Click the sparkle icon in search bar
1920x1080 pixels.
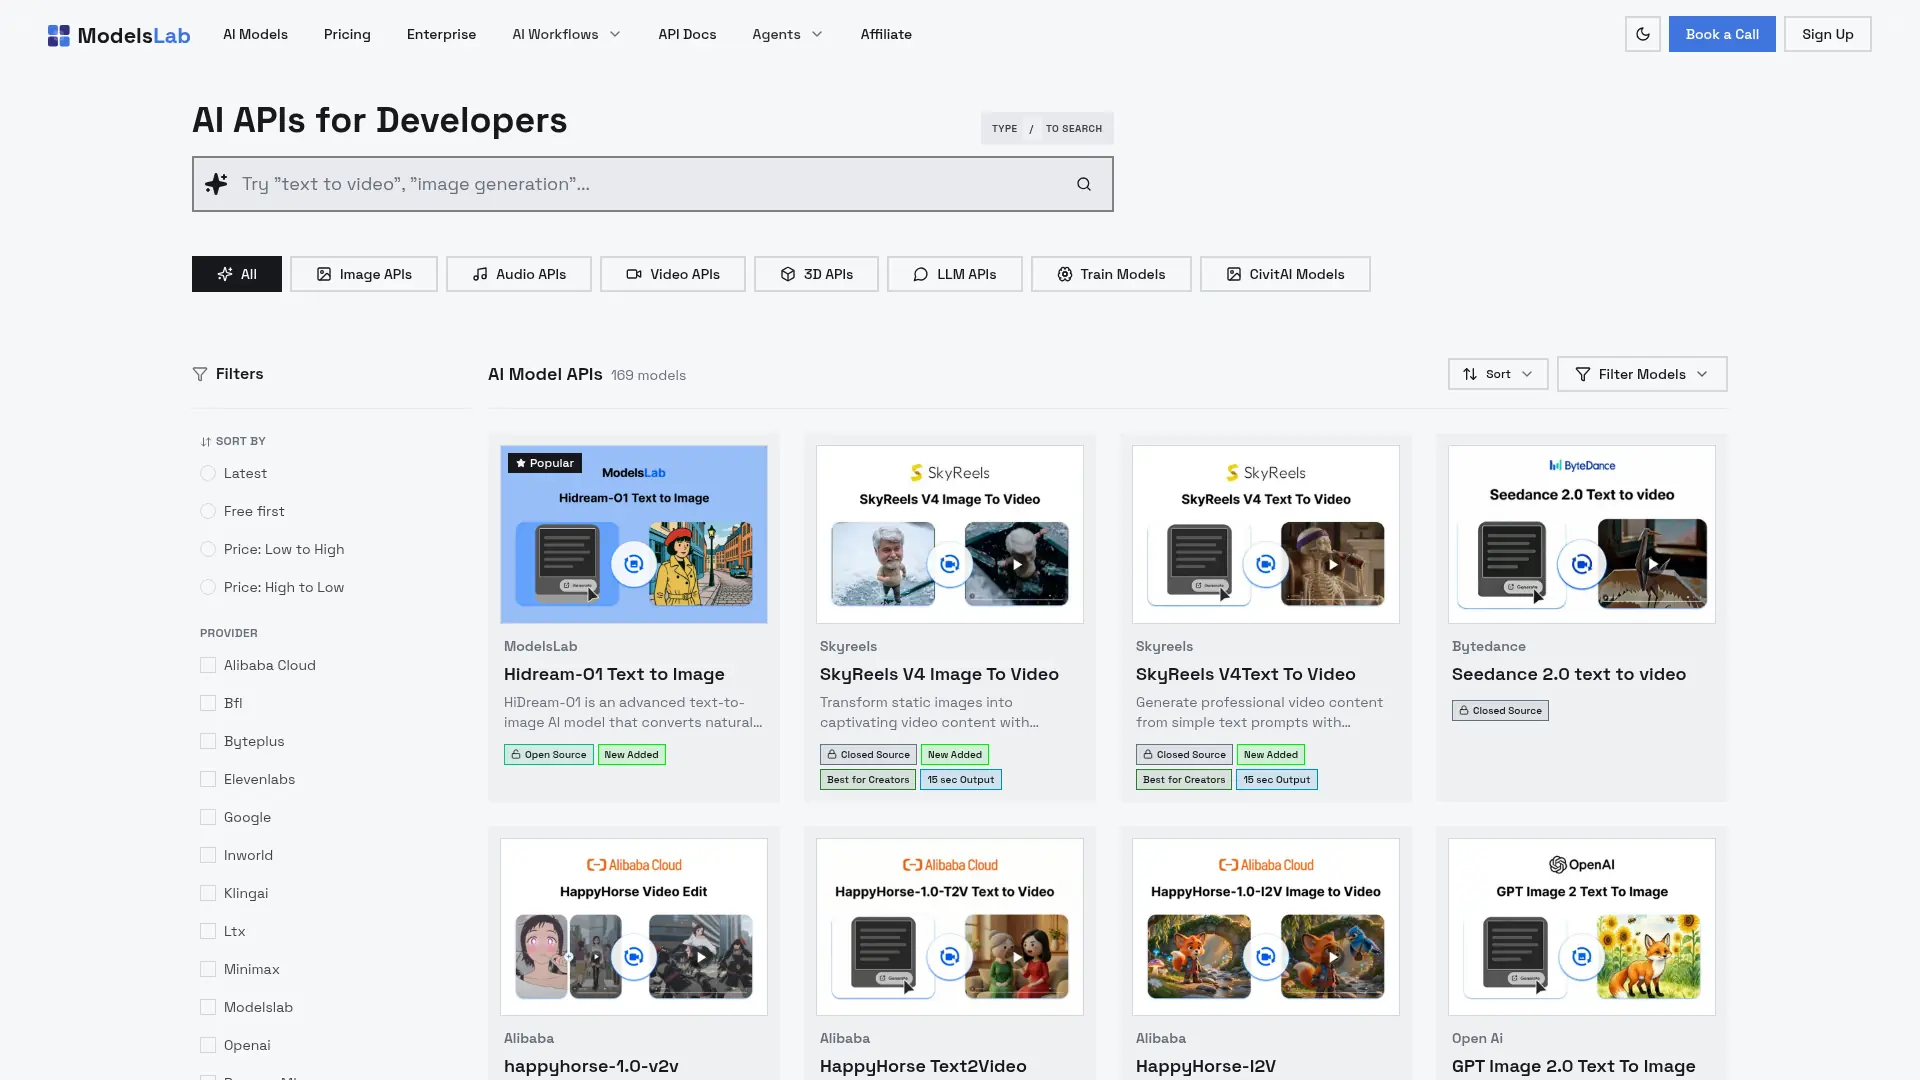pyautogui.click(x=216, y=184)
